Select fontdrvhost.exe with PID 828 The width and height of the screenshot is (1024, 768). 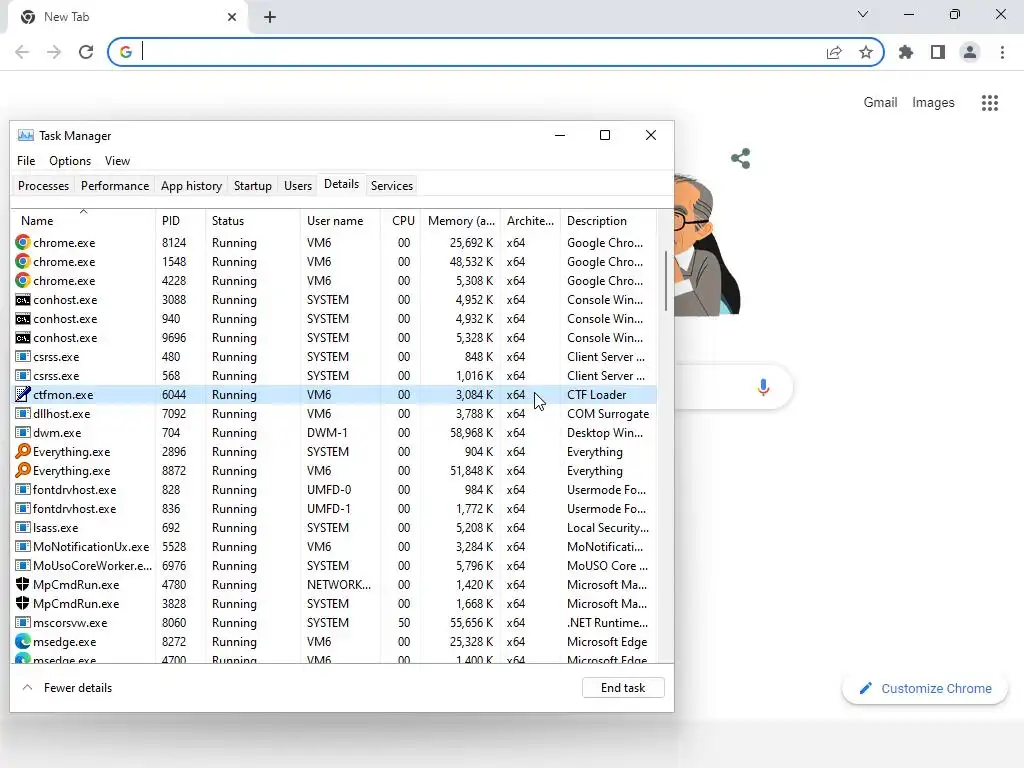pyautogui.click(x=334, y=490)
